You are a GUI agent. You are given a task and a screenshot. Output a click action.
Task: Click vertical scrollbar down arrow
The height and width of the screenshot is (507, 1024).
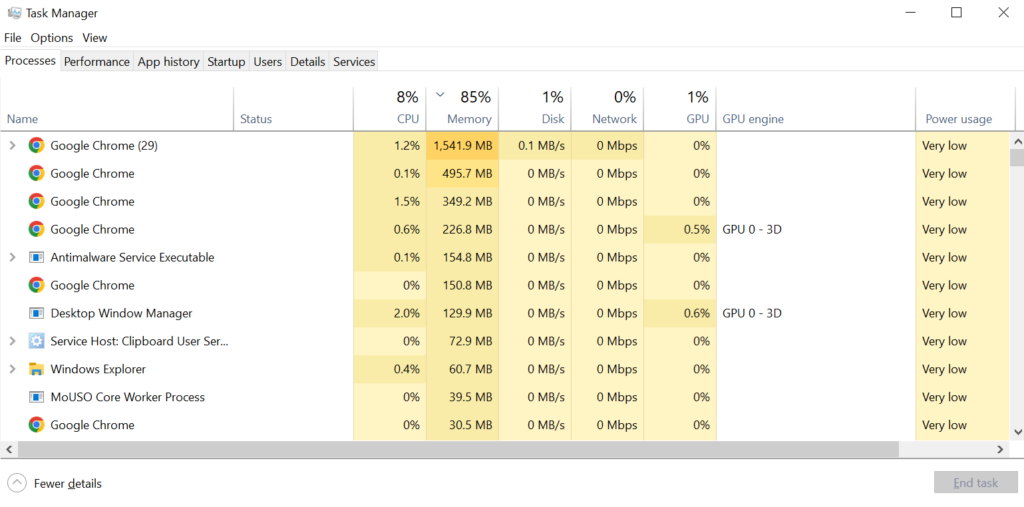[x=1017, y=431]
